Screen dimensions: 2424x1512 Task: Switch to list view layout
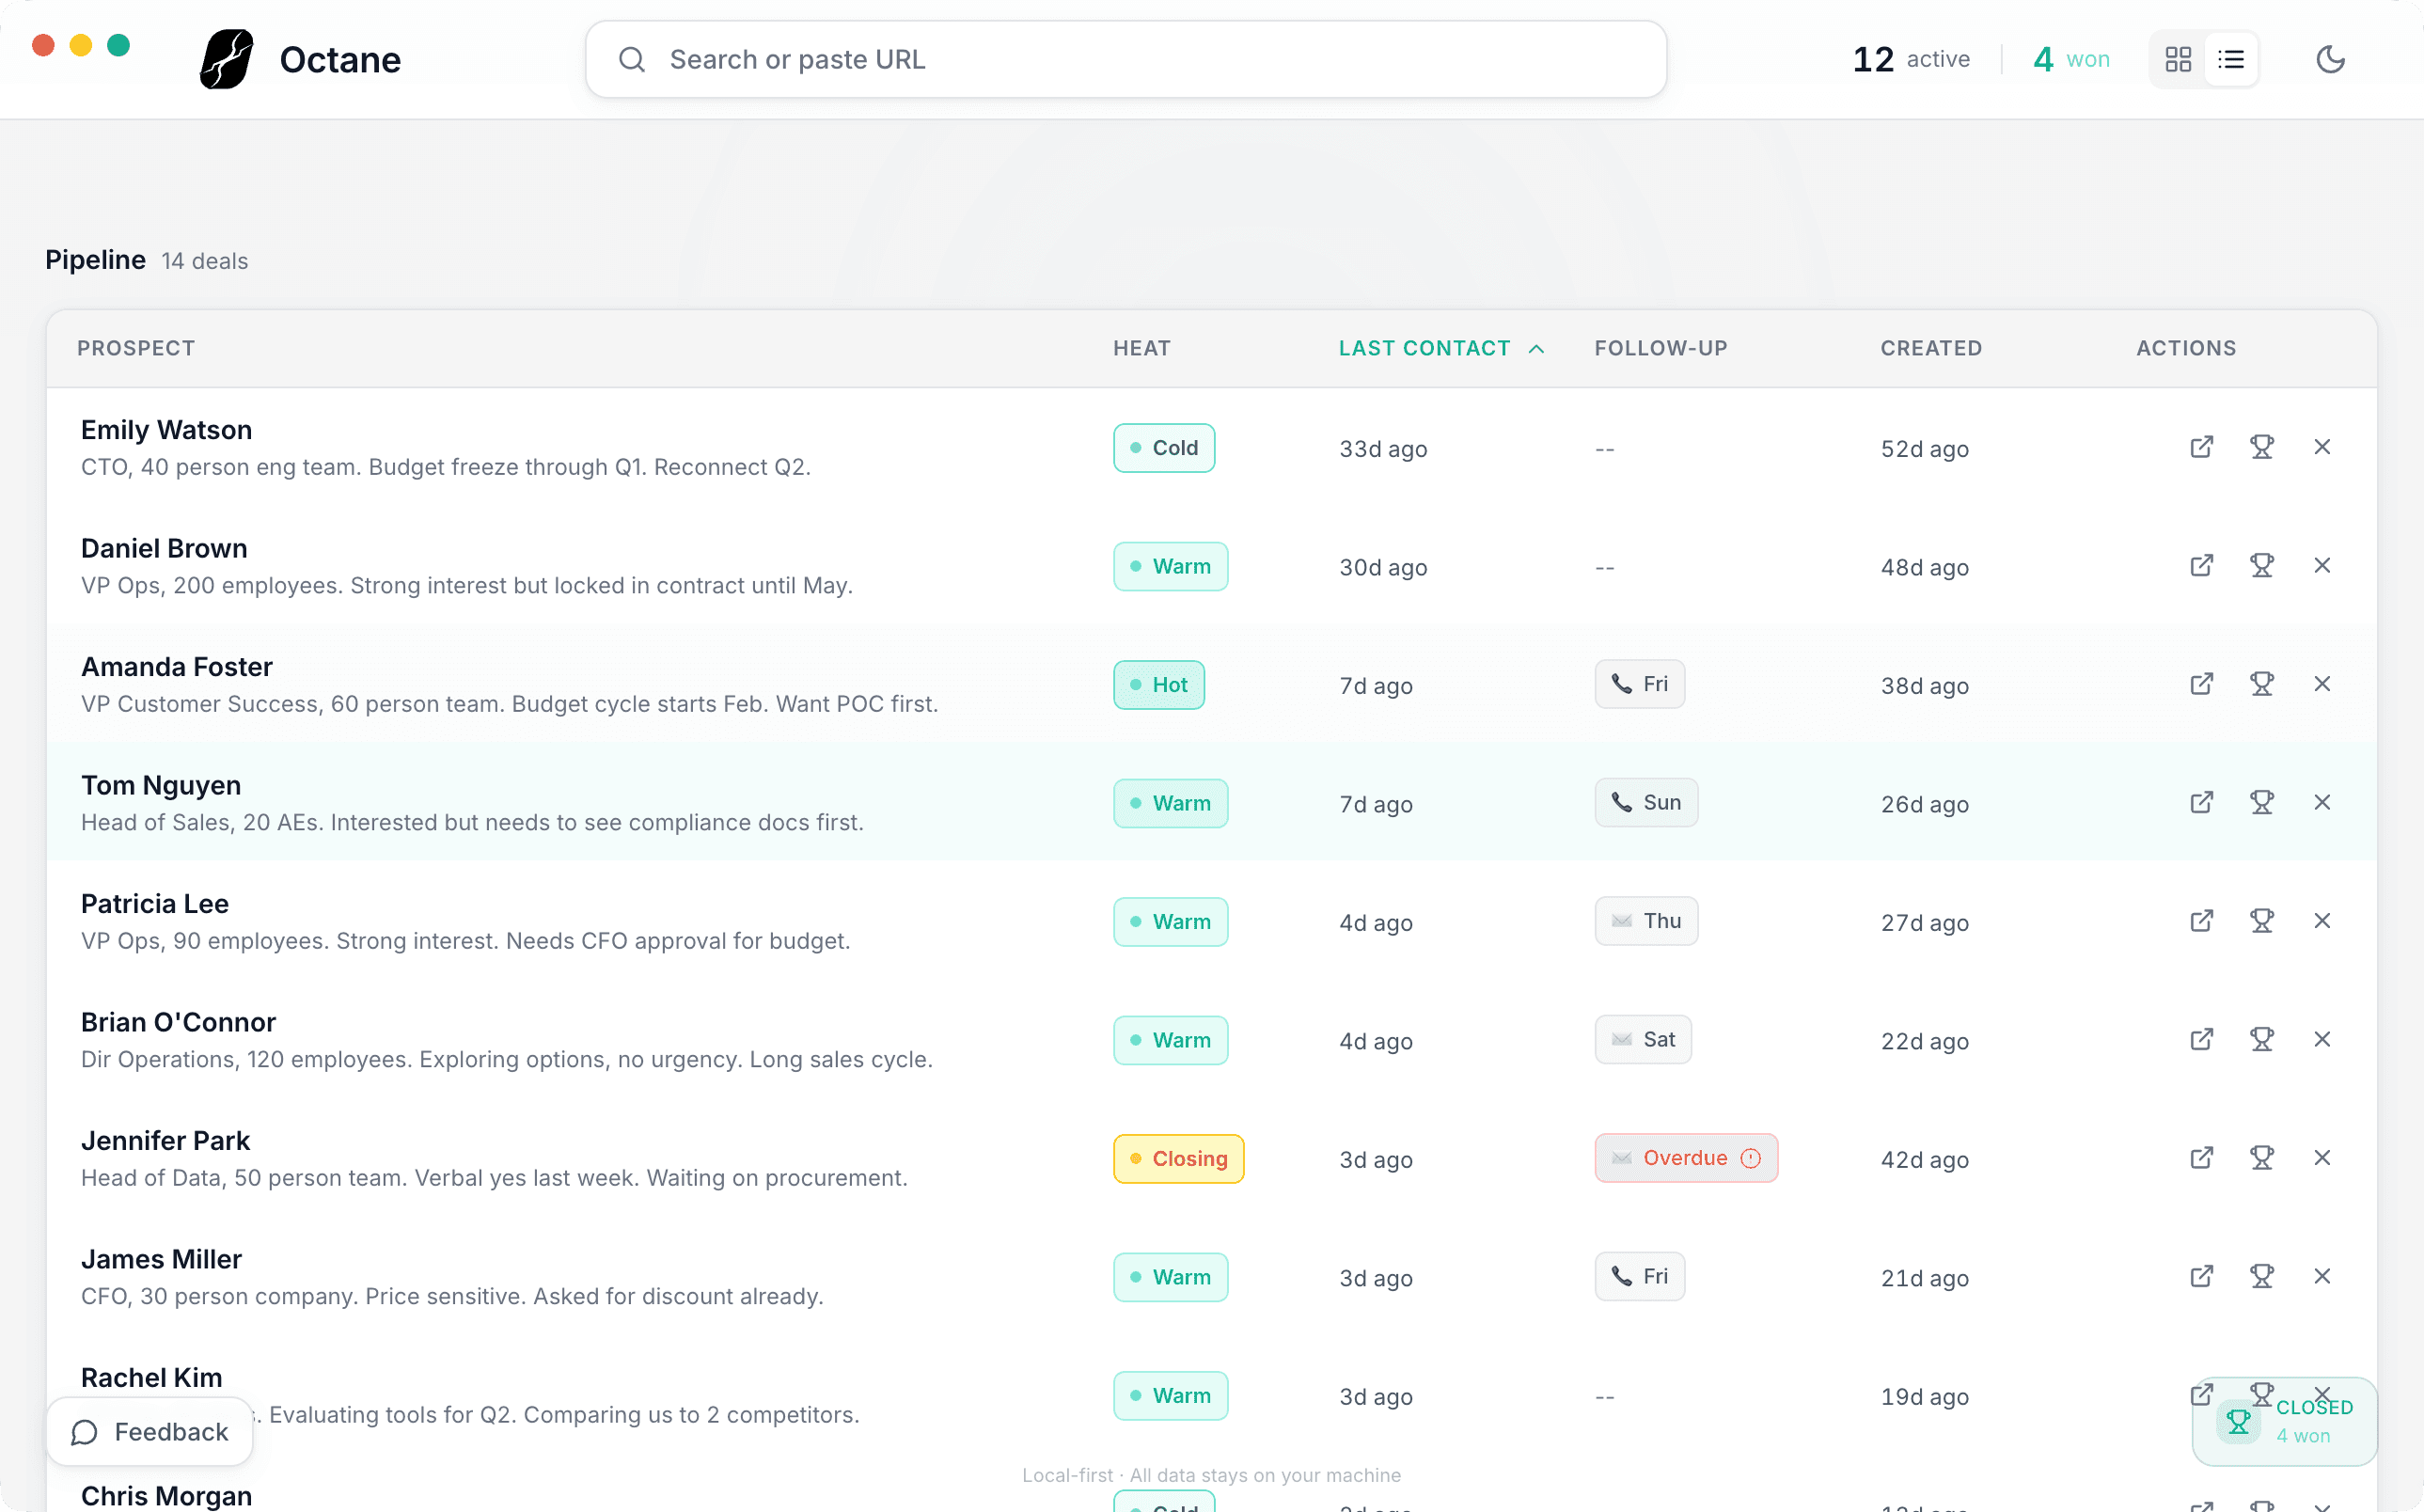2230,59
